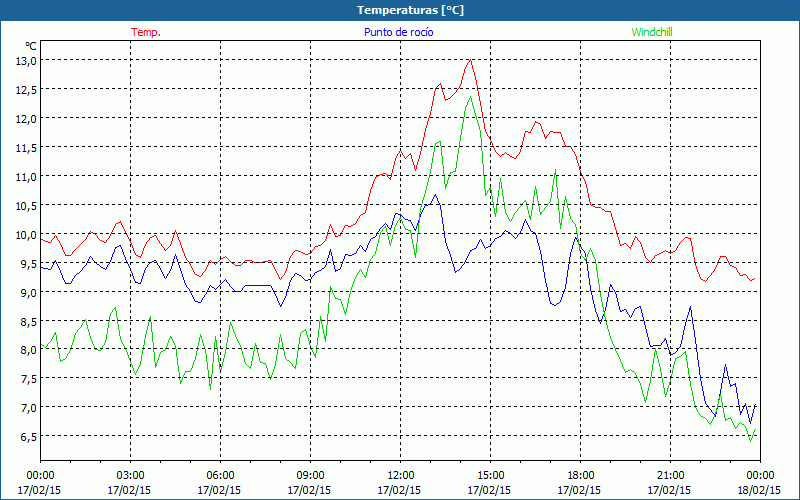Click the 8,5 y-axis value
Viewport: 800px width, 500px height.
(x=29, y=321)
